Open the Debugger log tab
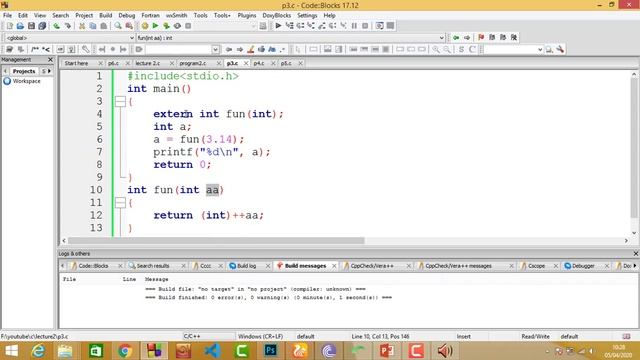640x360 pixels. 583,266
